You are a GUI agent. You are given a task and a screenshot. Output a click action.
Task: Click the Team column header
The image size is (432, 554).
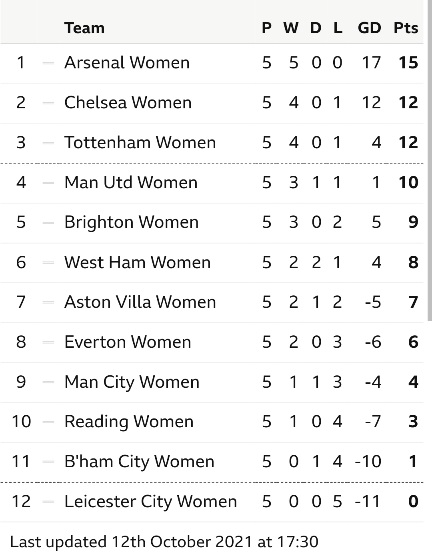(x=84, y=28)
